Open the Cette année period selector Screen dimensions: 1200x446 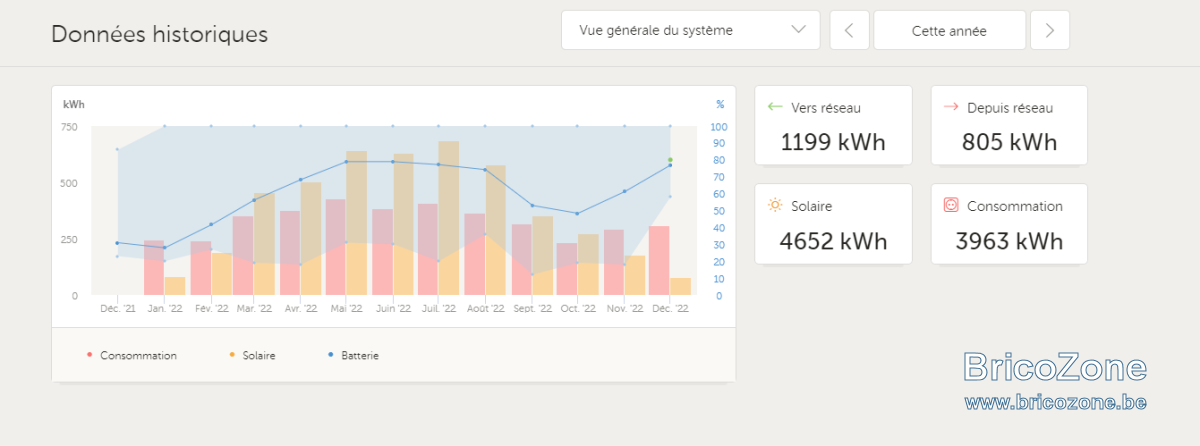[x=949, y=30]
